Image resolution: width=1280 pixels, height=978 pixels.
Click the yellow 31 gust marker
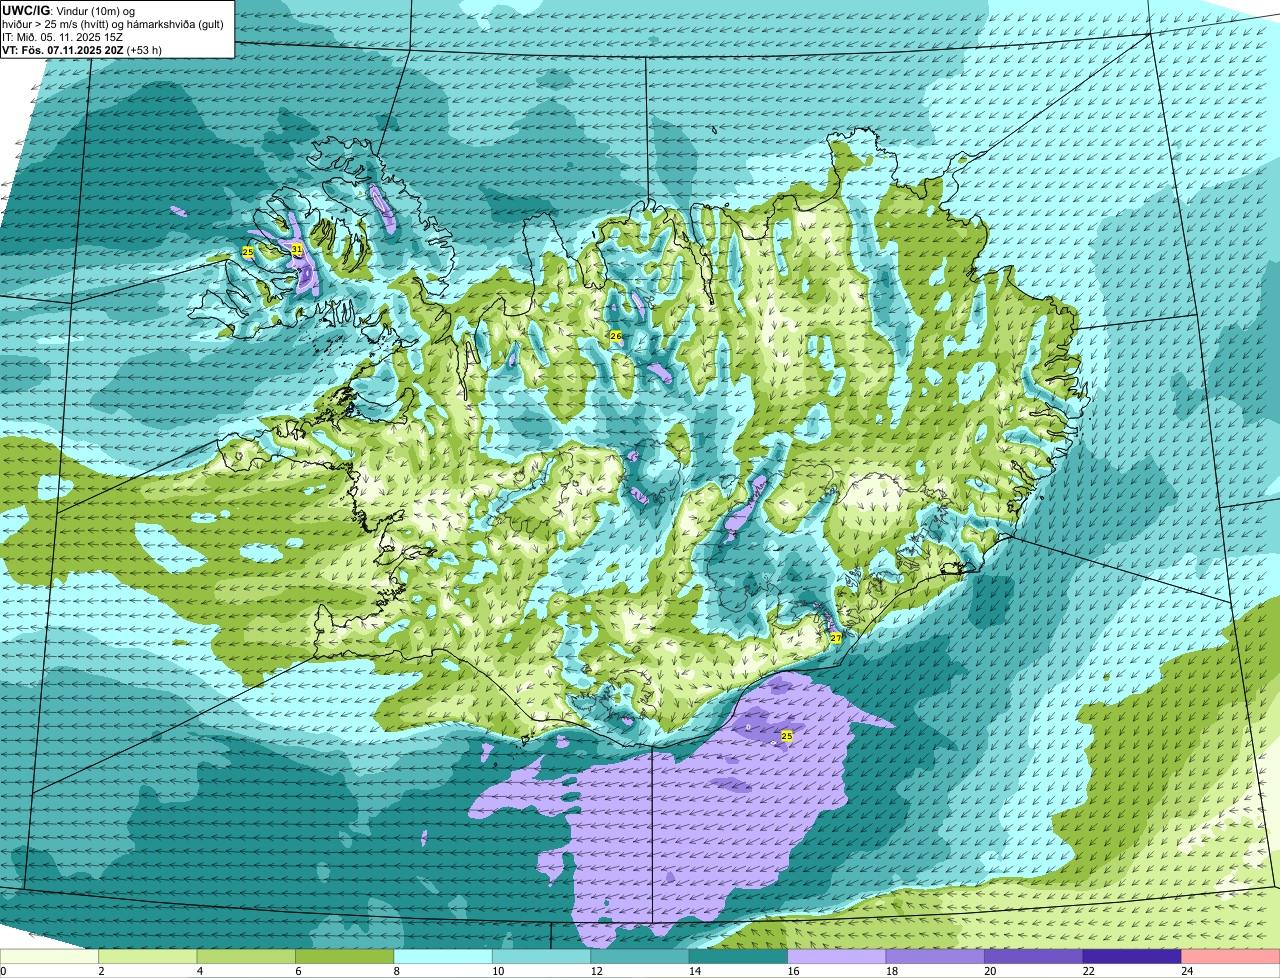point(297,249)
